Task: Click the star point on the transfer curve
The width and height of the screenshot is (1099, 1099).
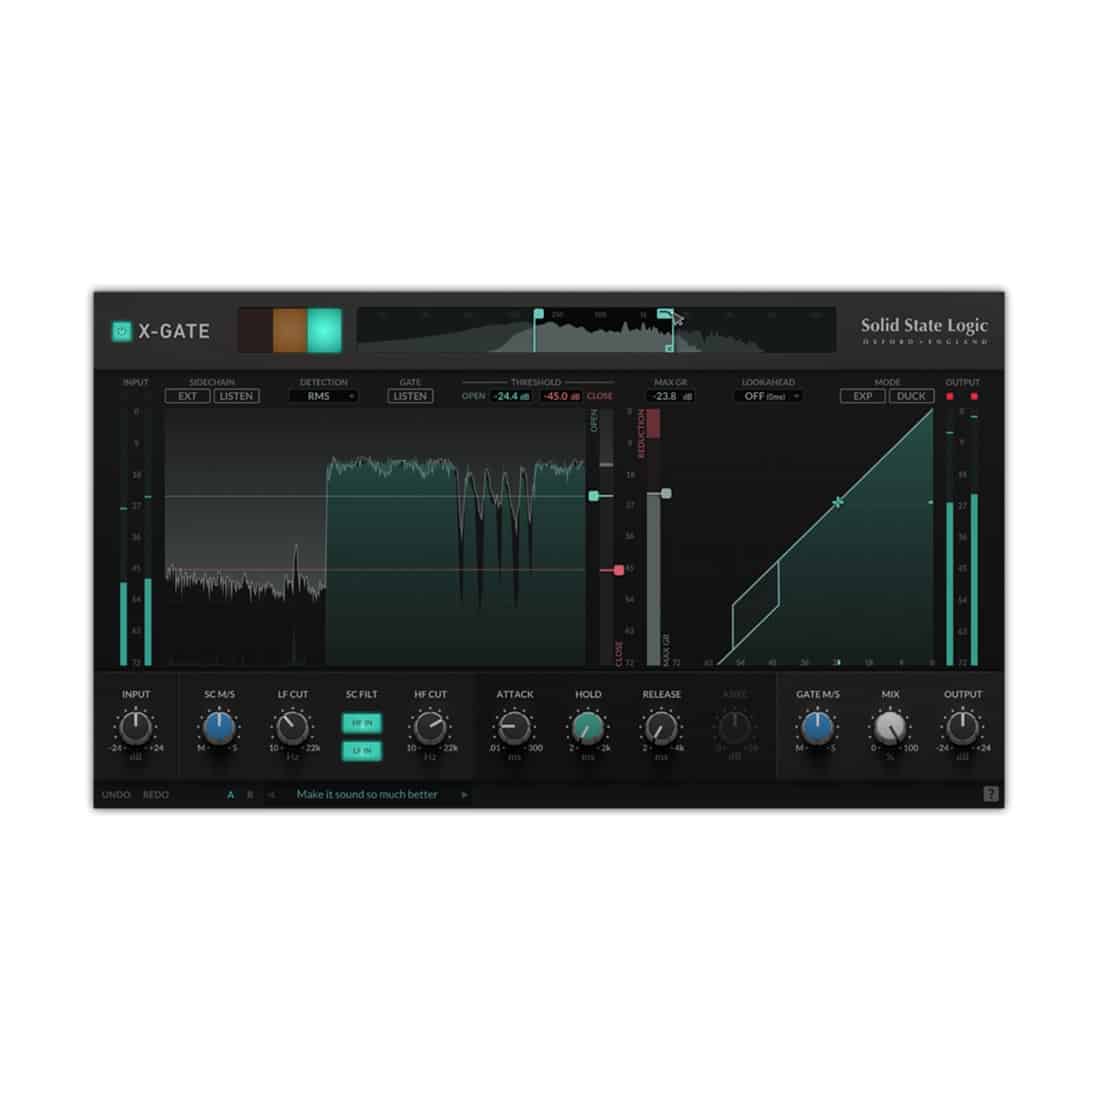Action: tap(838, 503)
